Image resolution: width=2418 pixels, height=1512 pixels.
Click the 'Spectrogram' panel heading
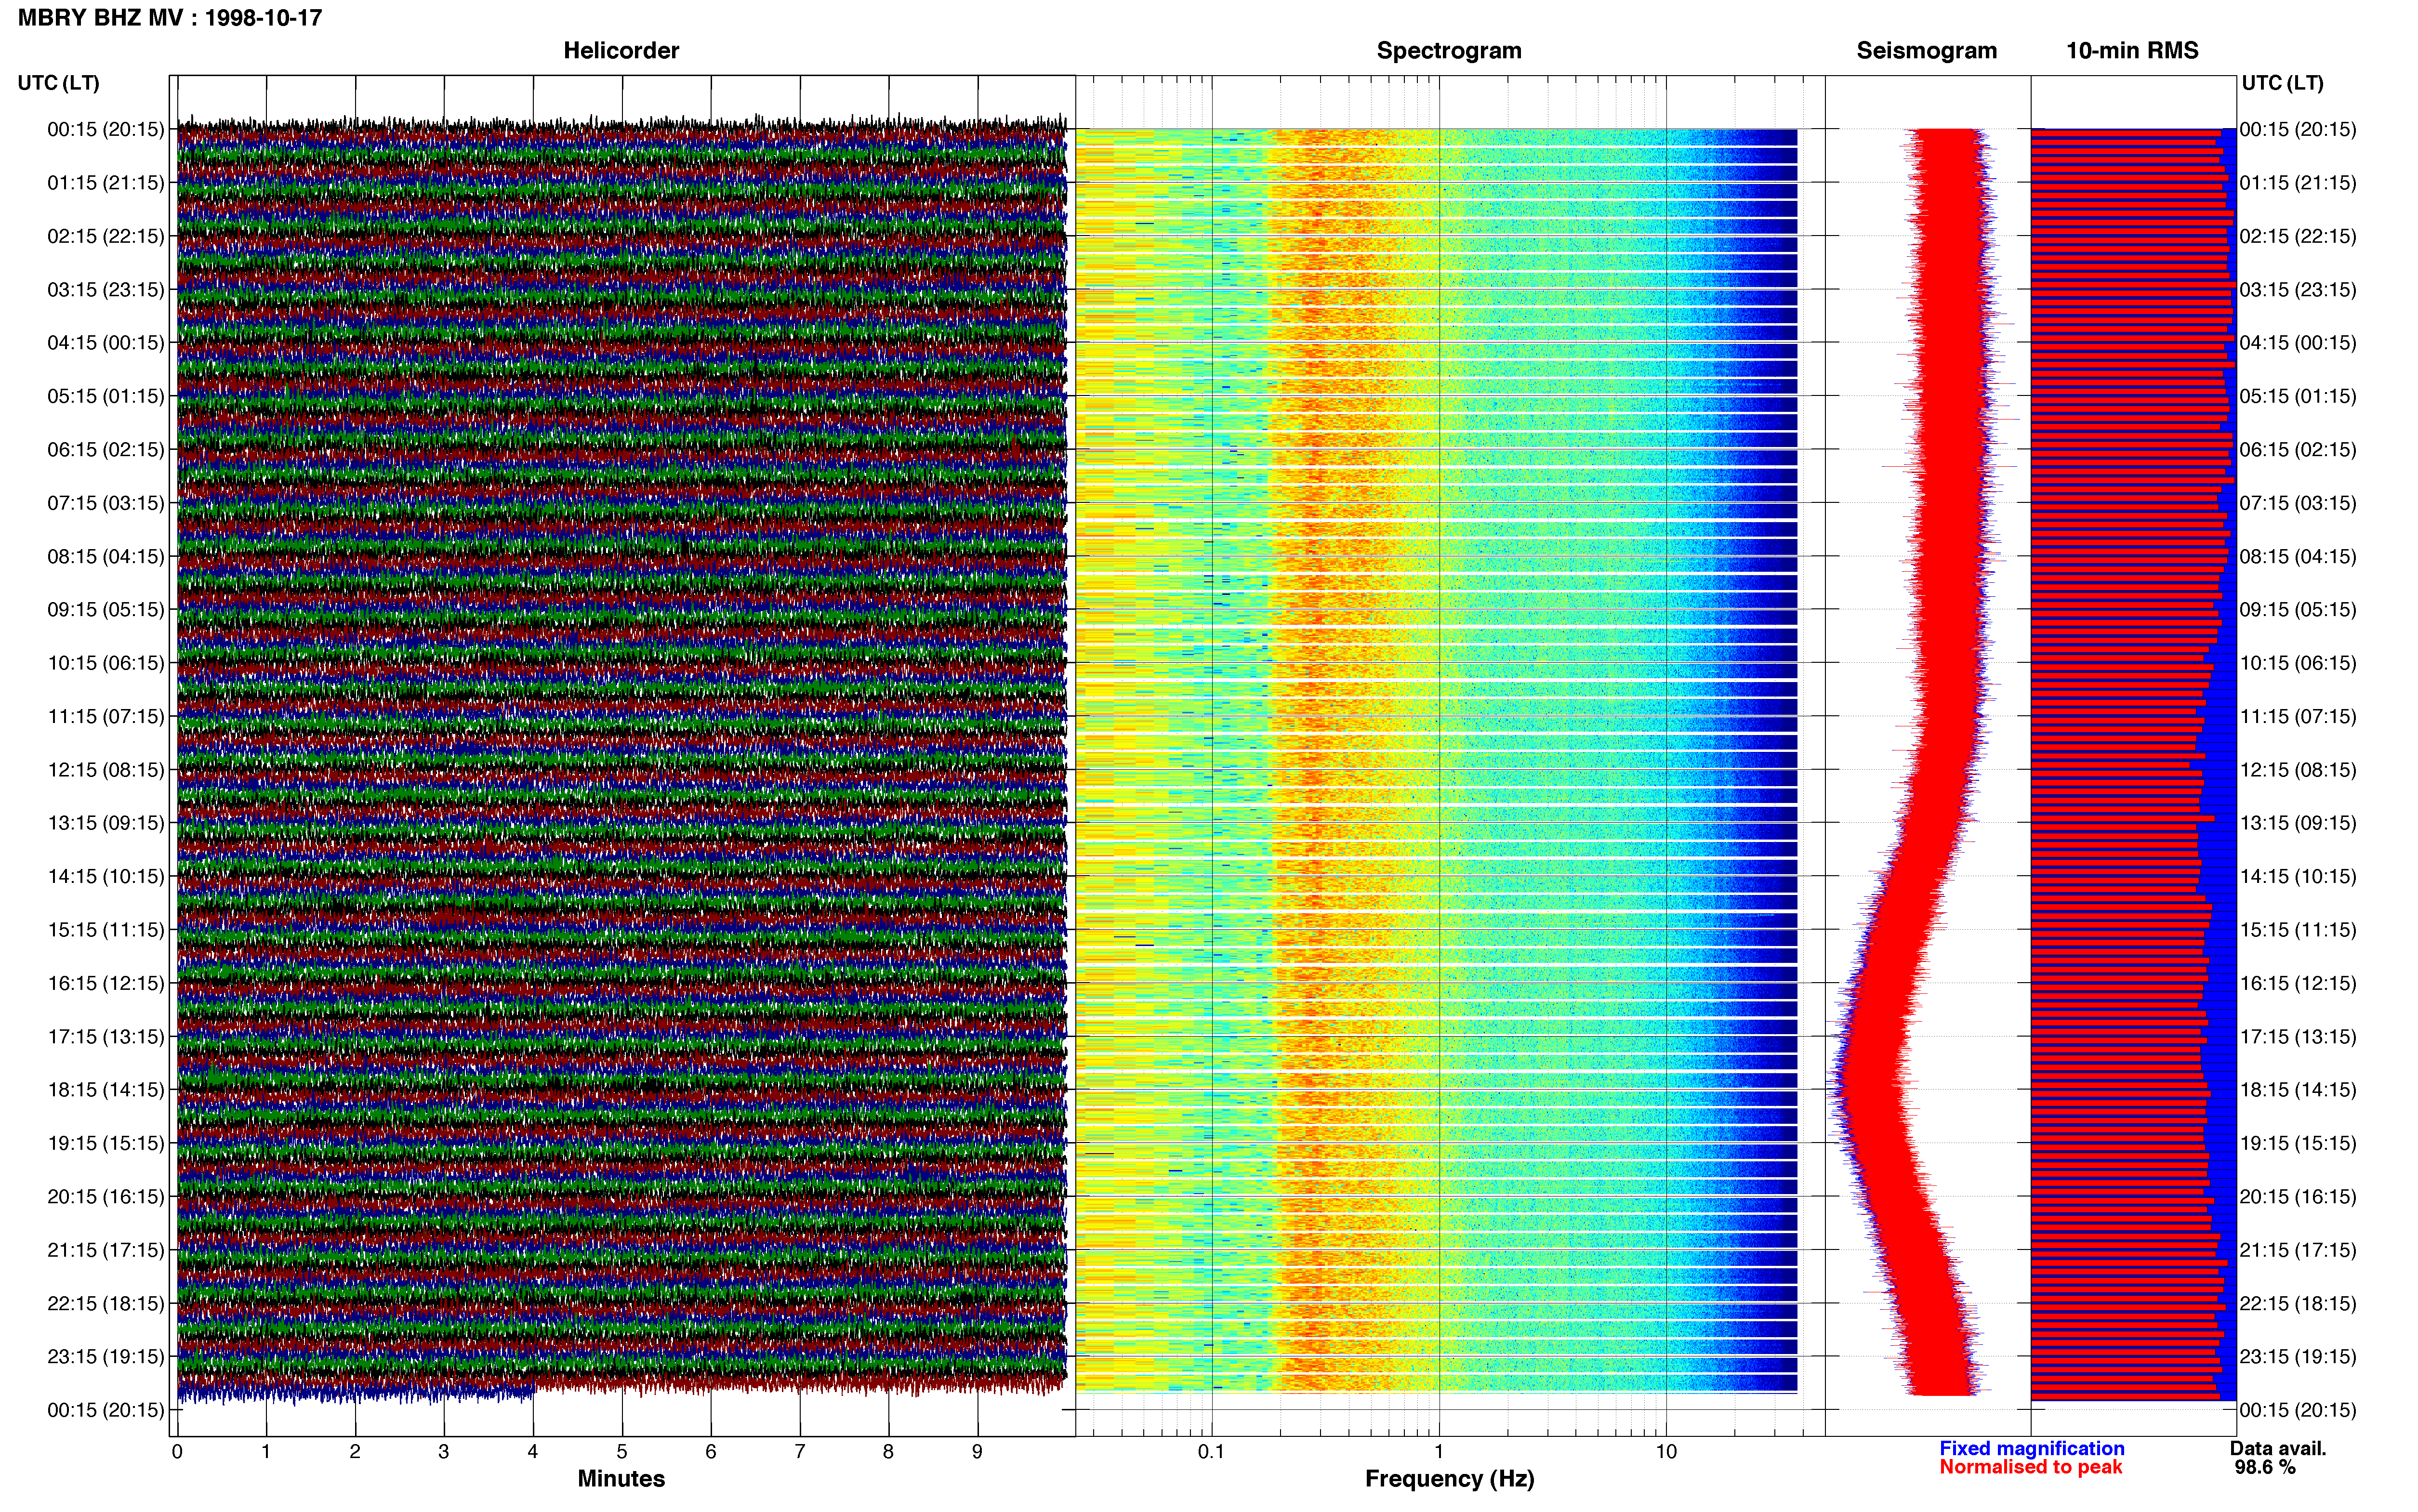[1449, 51]
